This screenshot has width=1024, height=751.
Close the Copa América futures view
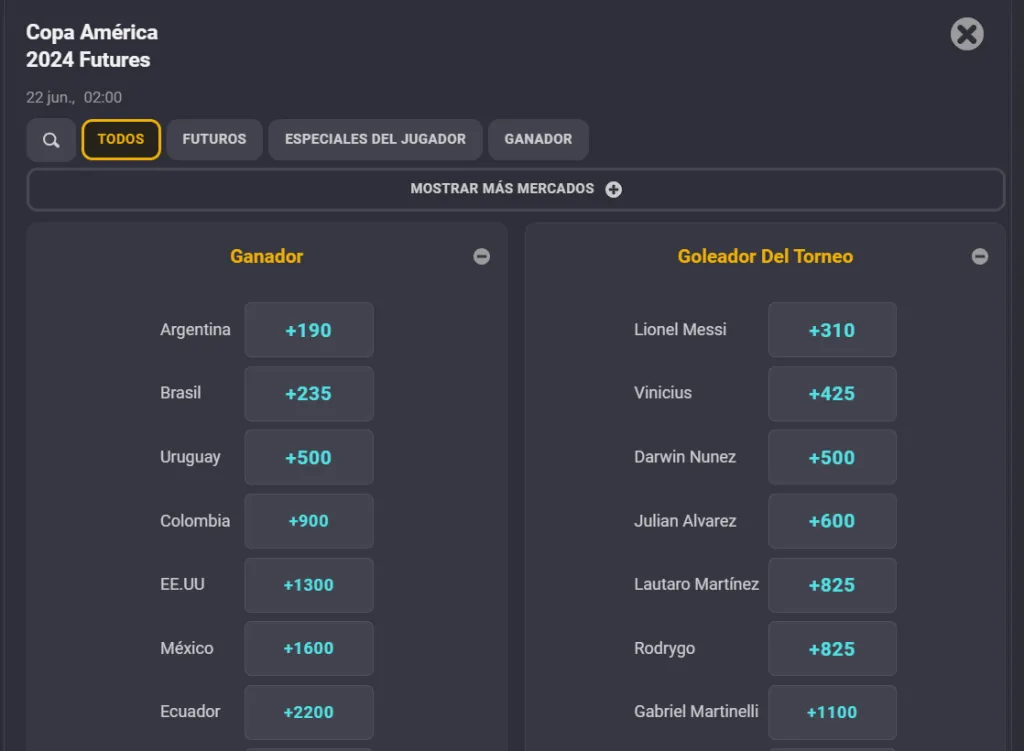pos(966,34)
